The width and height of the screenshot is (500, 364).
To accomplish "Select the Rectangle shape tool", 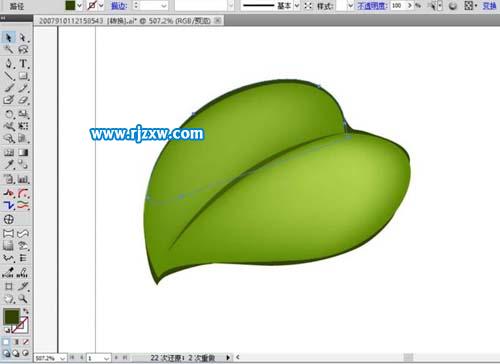I will pyautogui.click(x=23, y=76).
